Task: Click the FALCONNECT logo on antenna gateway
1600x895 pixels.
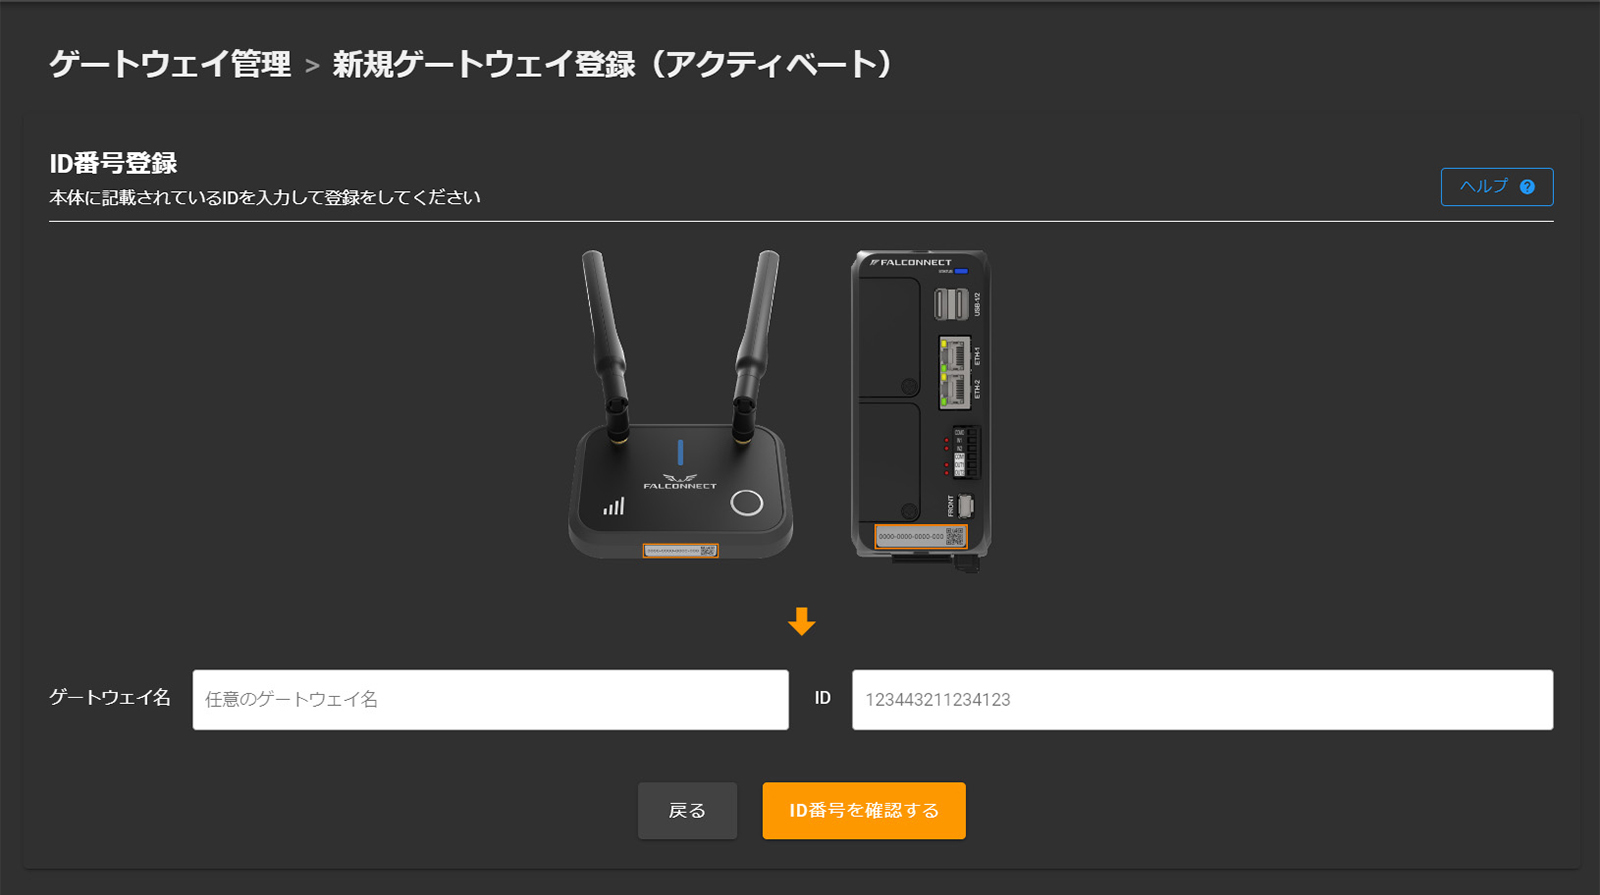Action: click(x=680, y=481)
